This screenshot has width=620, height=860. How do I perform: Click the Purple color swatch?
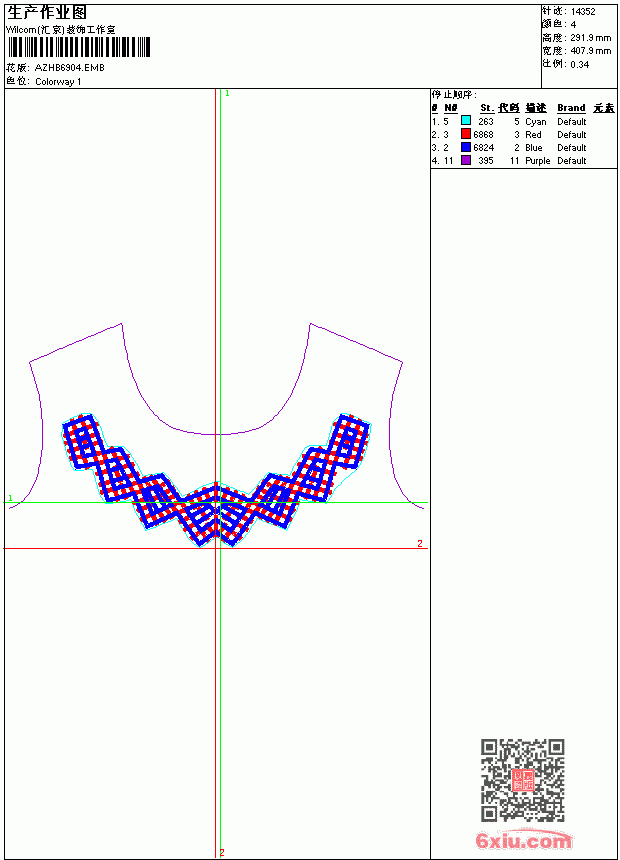click(x=466, y=160)
